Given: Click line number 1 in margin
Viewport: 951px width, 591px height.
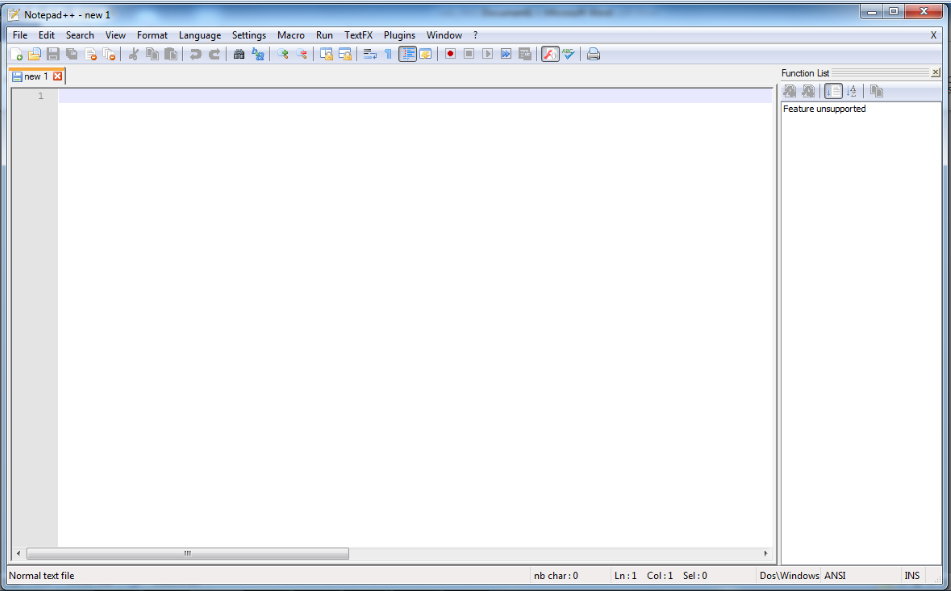Looking at the screenshot, I should (x=41, y=96).
